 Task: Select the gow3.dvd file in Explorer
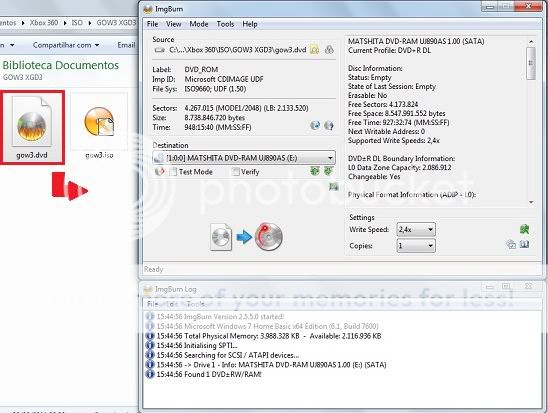tap(32, 128)
